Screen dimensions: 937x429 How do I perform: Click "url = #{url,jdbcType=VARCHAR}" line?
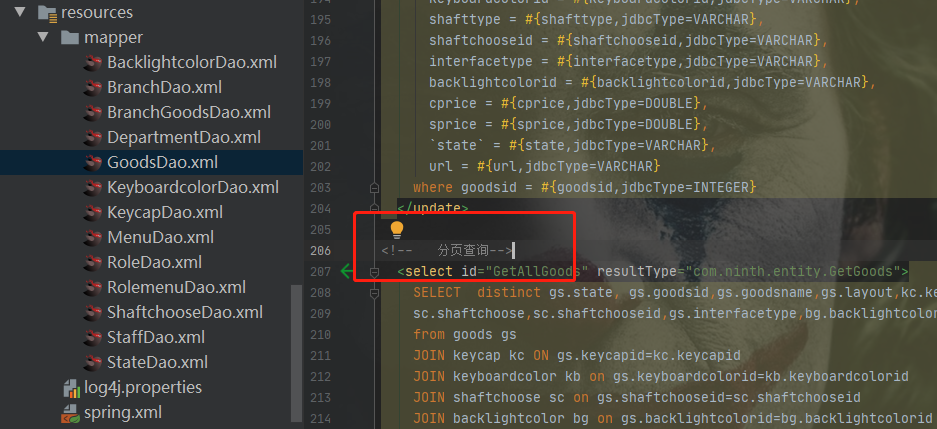tap(544, 166)
